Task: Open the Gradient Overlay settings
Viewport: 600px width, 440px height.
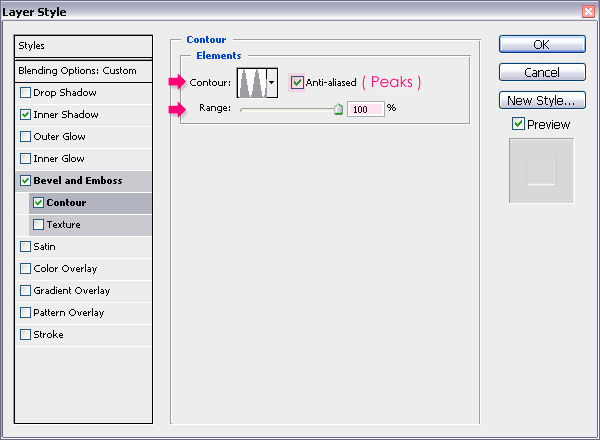Action: coord(72,290)
